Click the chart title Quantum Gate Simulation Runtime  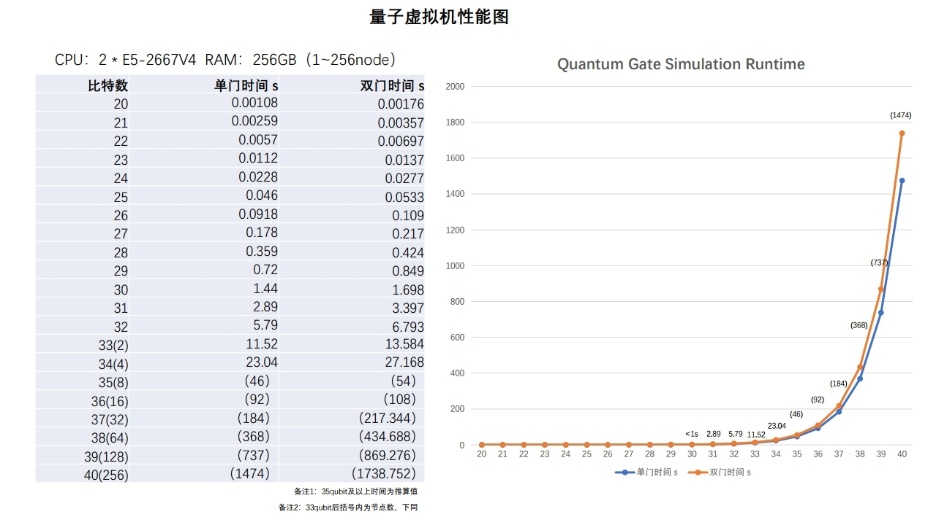(x=680, y=64)
